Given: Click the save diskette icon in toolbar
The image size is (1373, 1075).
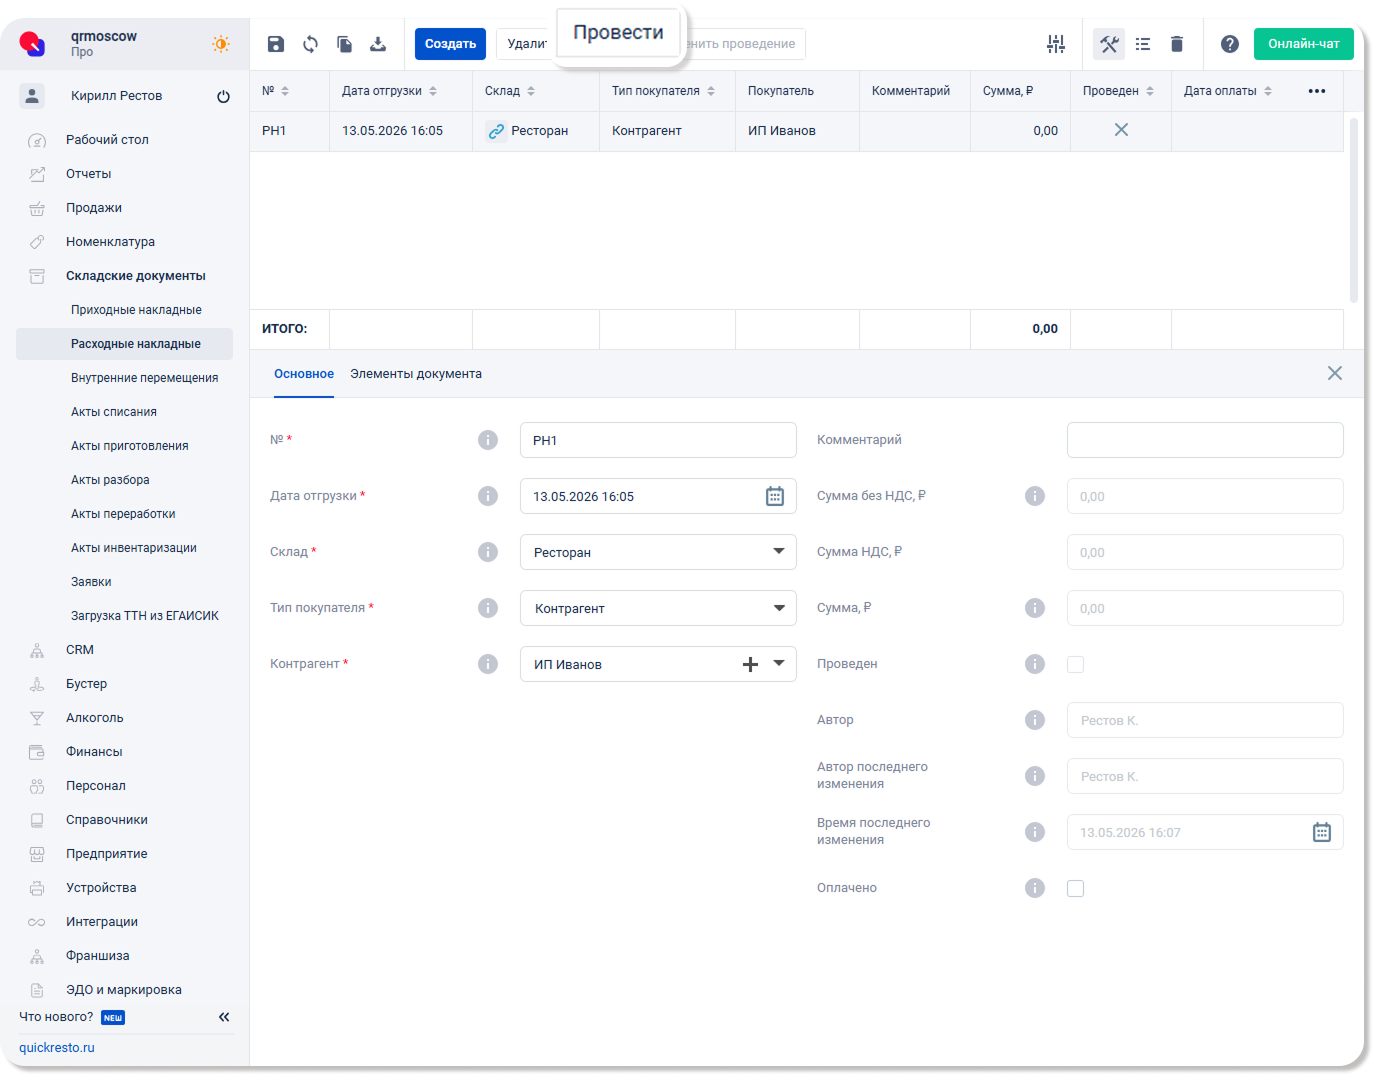Looking at the screenshot, I should coord(276,44).
